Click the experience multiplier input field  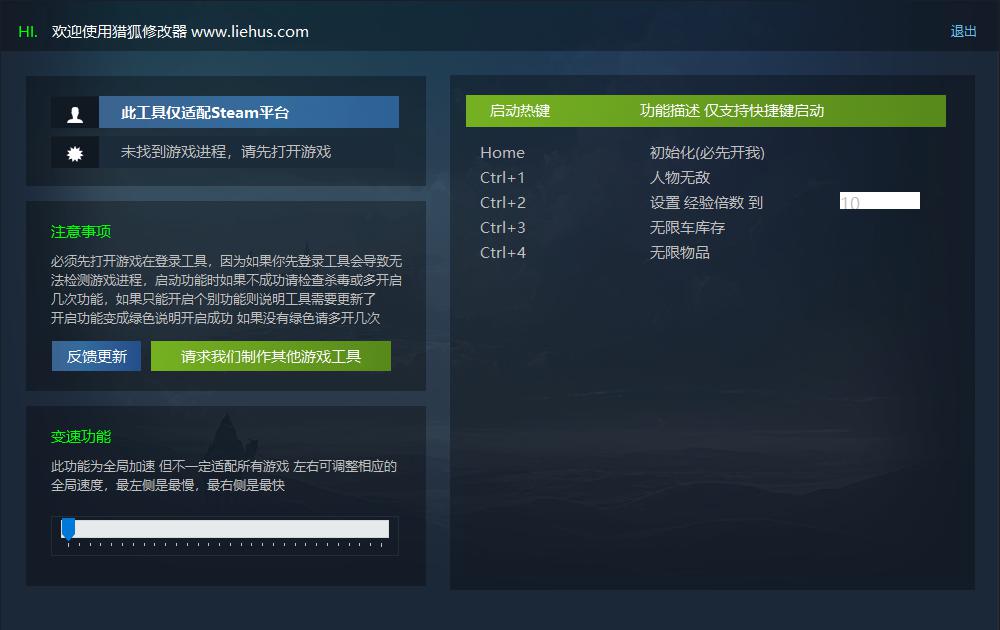click(879, 201)
